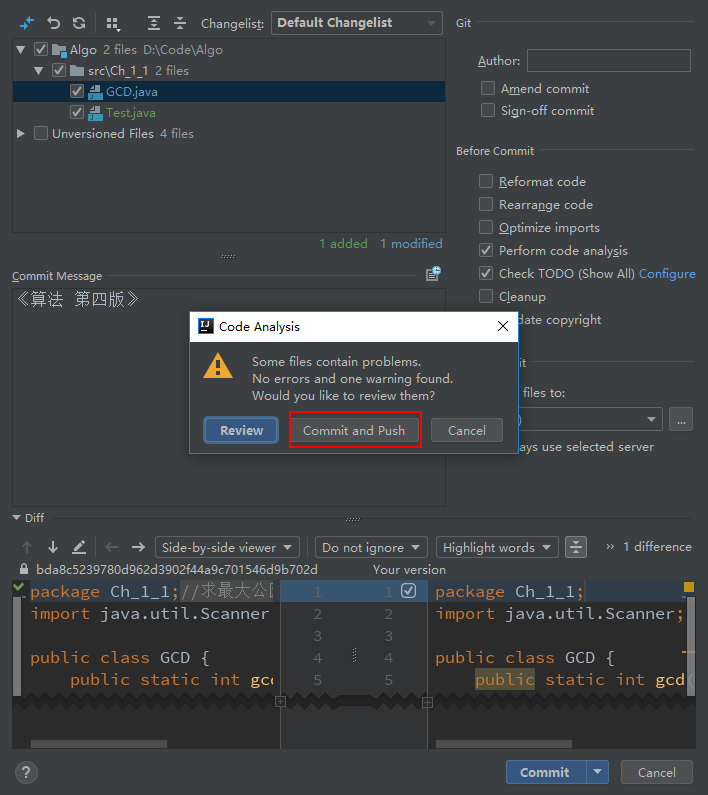Click the Configure link for TODO check

tap(667, 274)
